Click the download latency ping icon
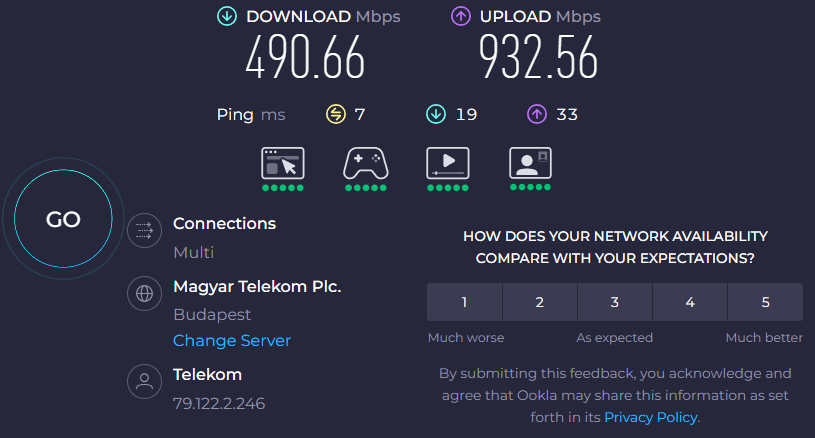 click(x=436, y=114)
